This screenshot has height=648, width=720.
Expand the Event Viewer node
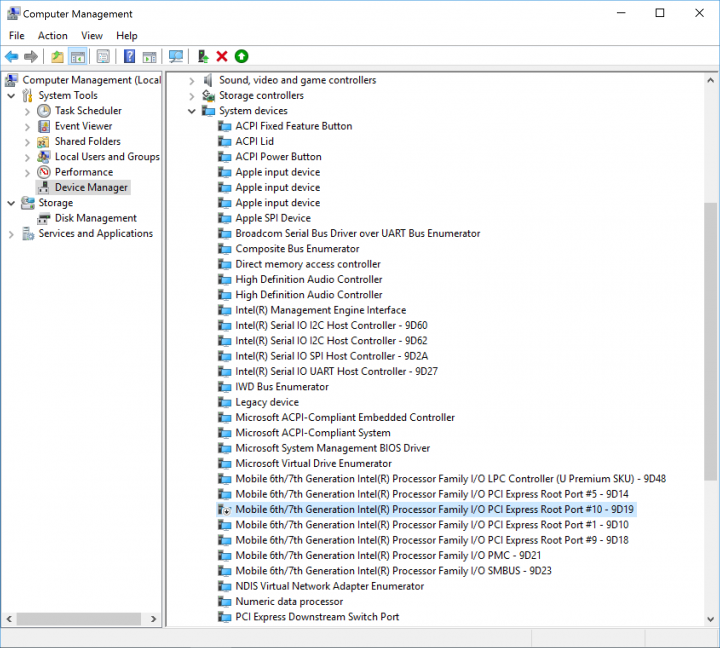[28, 126]
